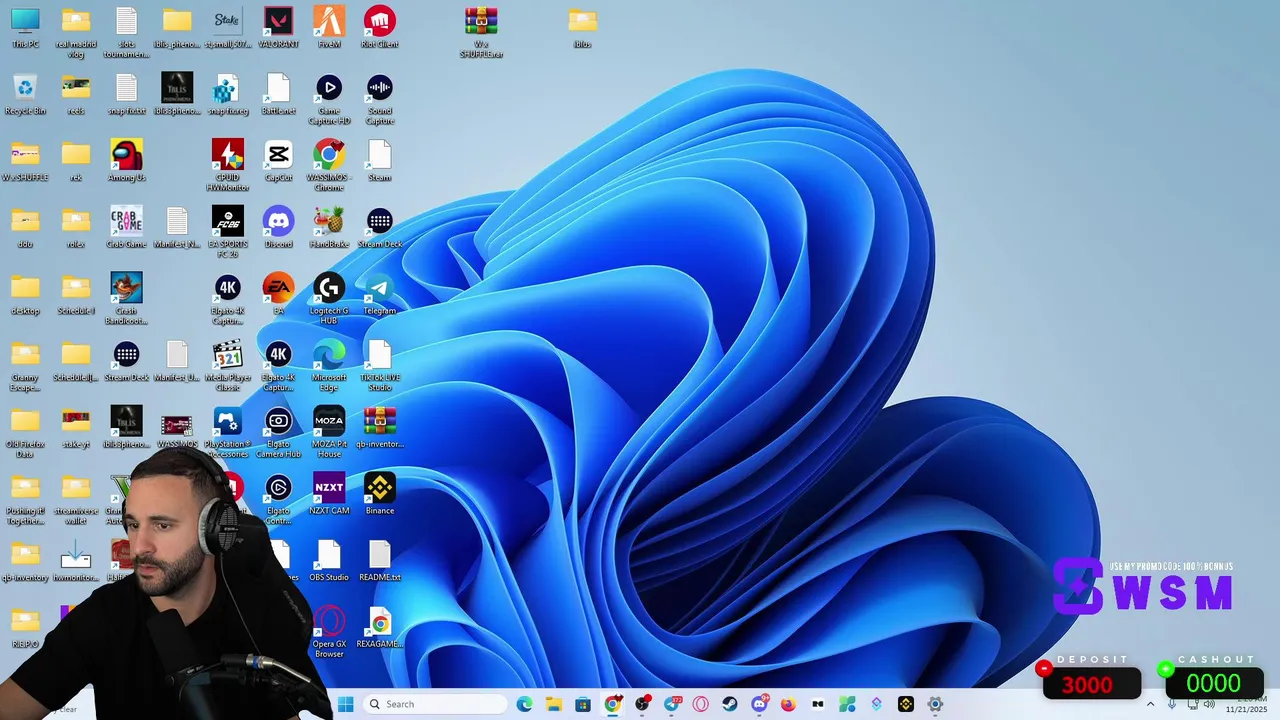This screenshot has height=720, width=1280.
Task: Open WASSIMOS - Chrome desktop shortcut
Action: (x=329, y=166)
